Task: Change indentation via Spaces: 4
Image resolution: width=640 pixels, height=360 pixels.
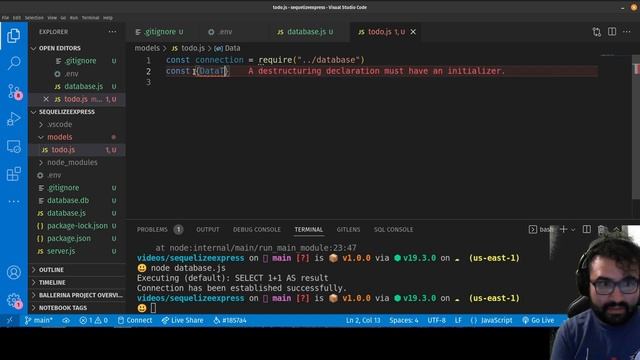Action: [404, 320]
